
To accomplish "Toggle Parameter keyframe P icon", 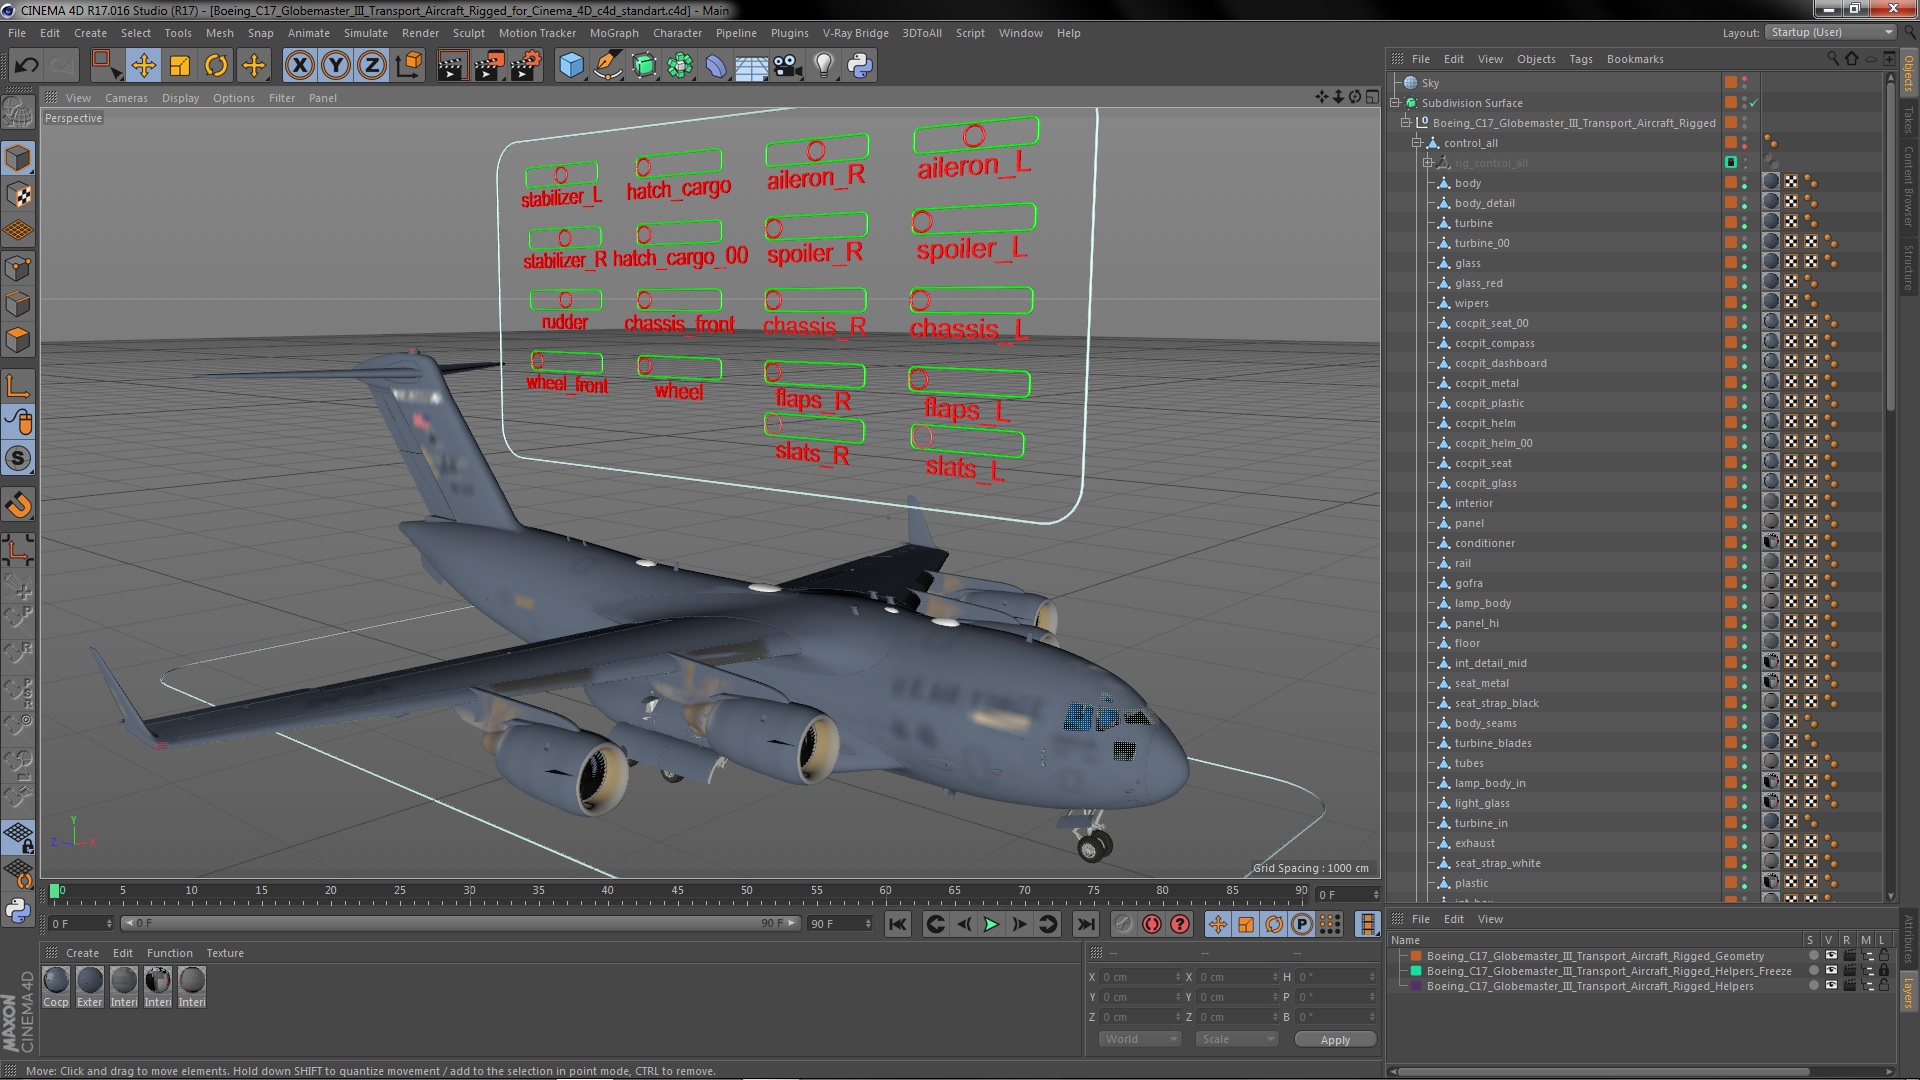I will pyautogui.click(x=1302, y=924).
